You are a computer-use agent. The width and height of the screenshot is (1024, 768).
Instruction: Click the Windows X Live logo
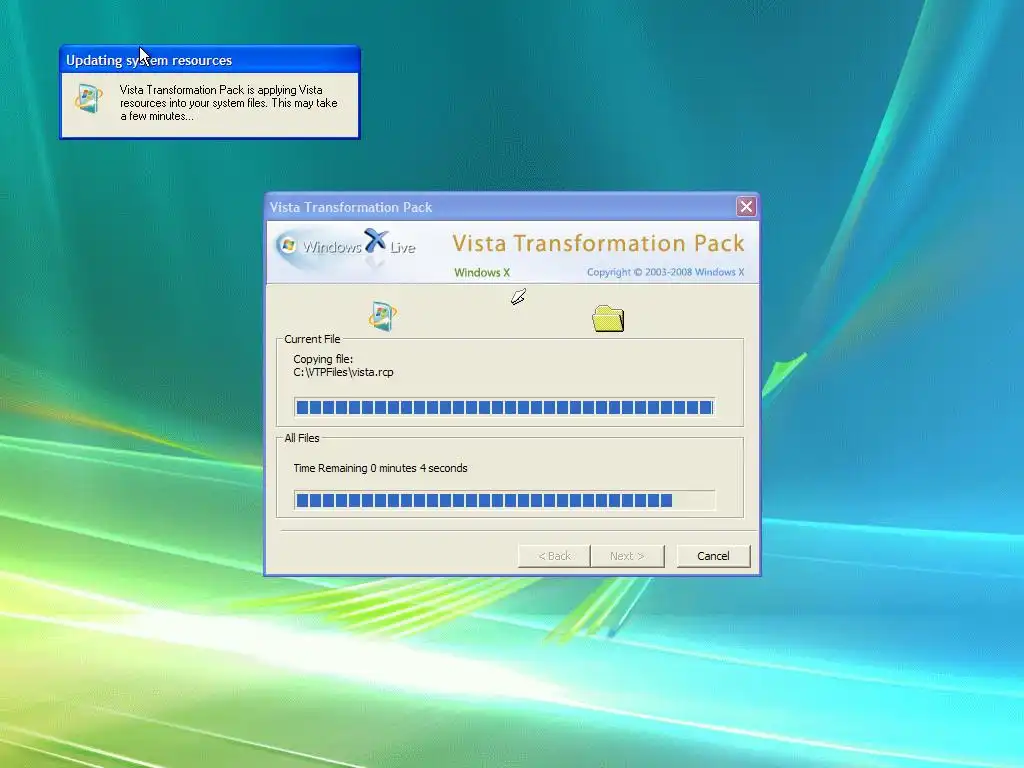tap(346, 246)
